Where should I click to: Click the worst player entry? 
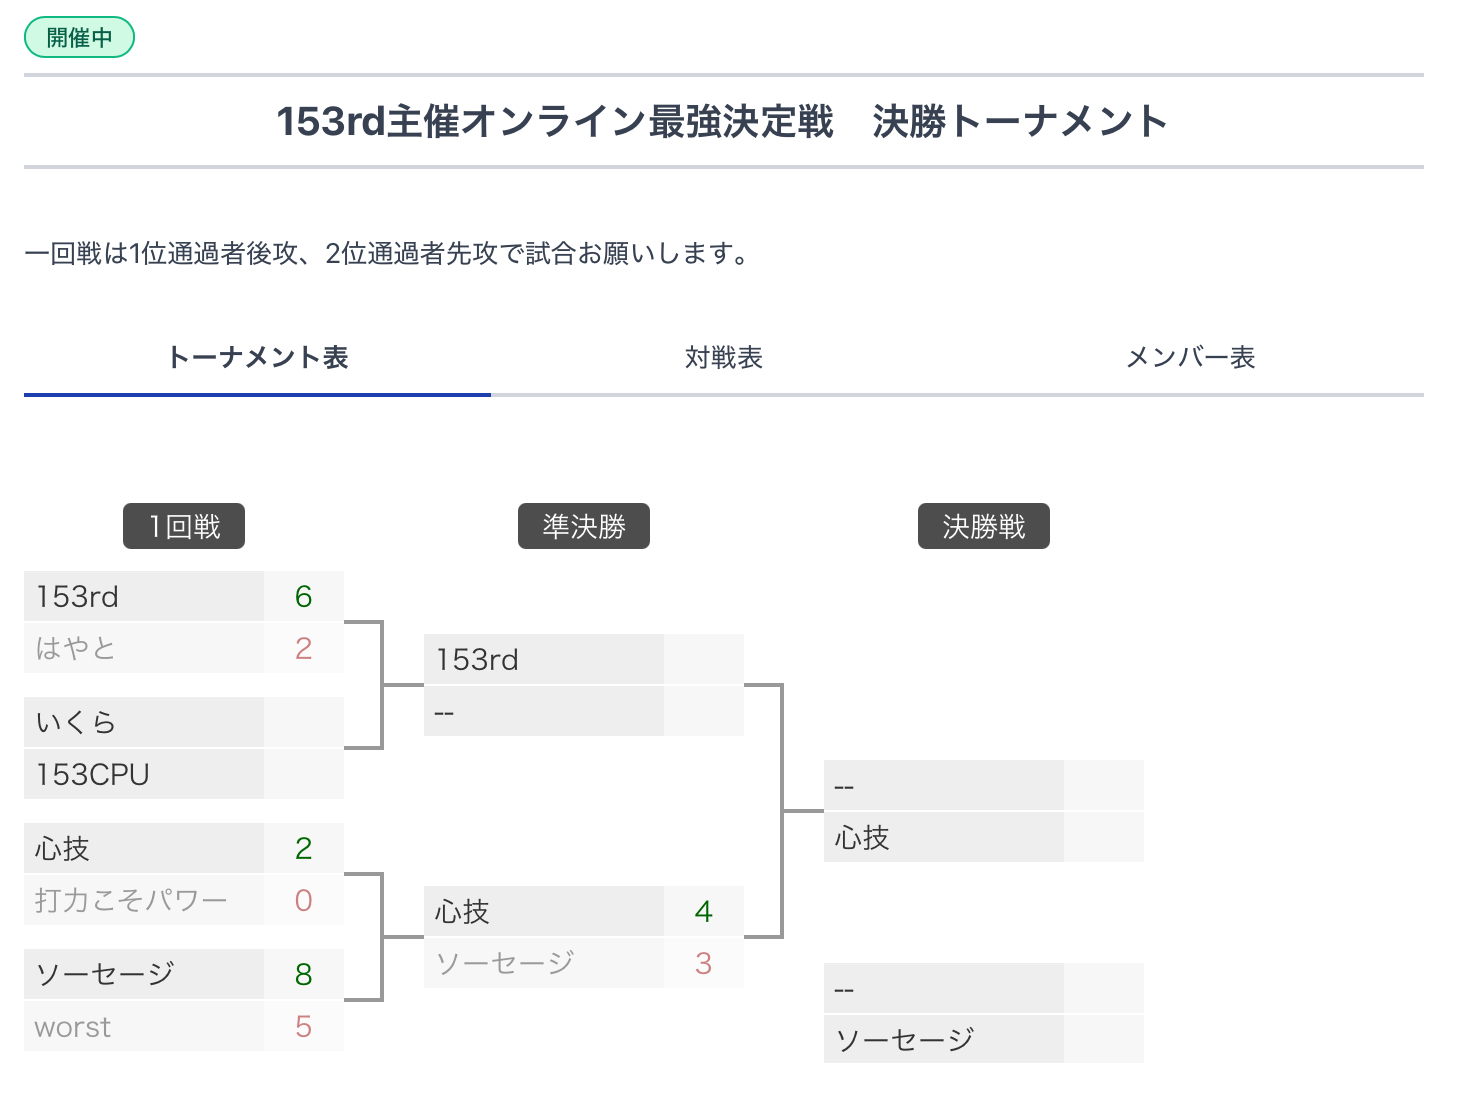[x=144, y=1026]
